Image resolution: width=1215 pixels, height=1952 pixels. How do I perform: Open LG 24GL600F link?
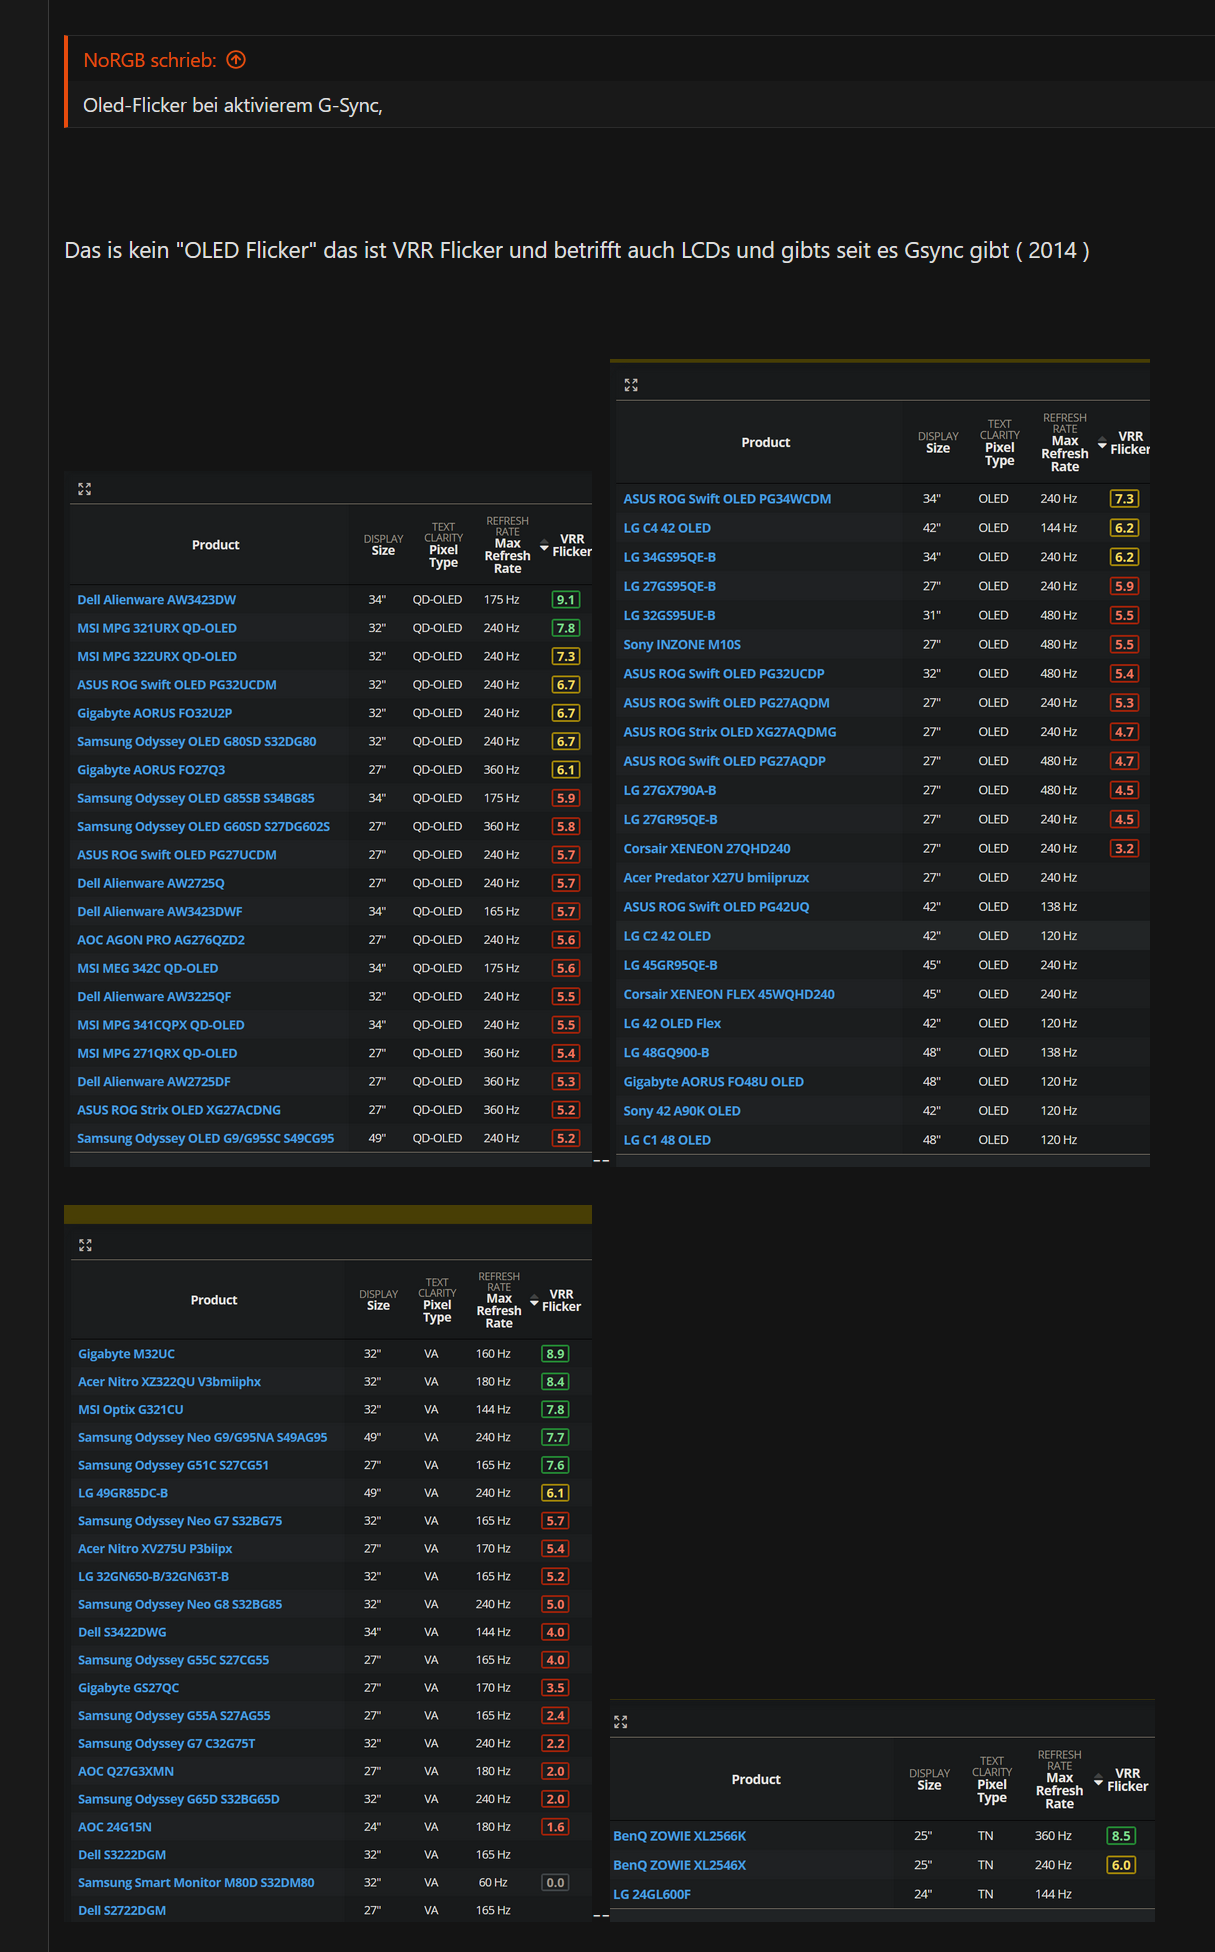point(652,1894)
